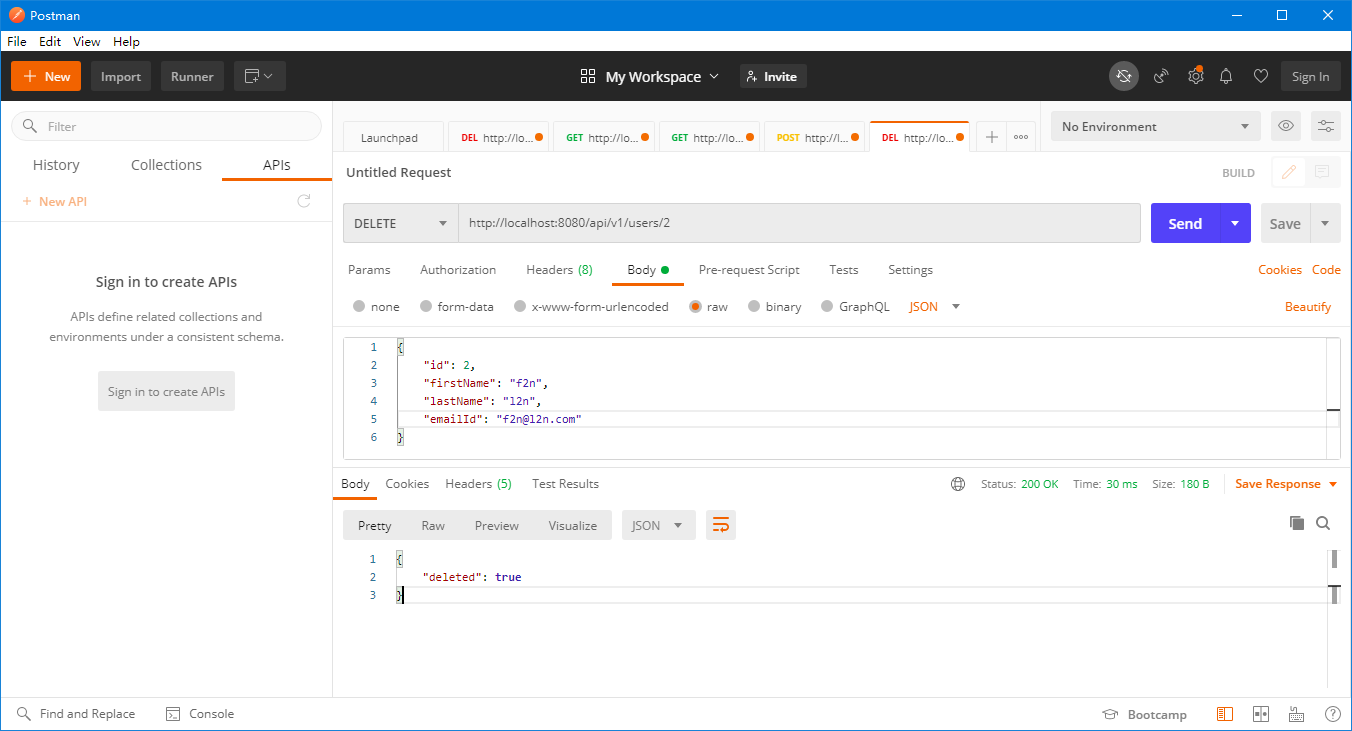This screenshot has width=1352, height=731.
Task: Switch to the History sidebar tab
Action: click(x=56, y=165)
